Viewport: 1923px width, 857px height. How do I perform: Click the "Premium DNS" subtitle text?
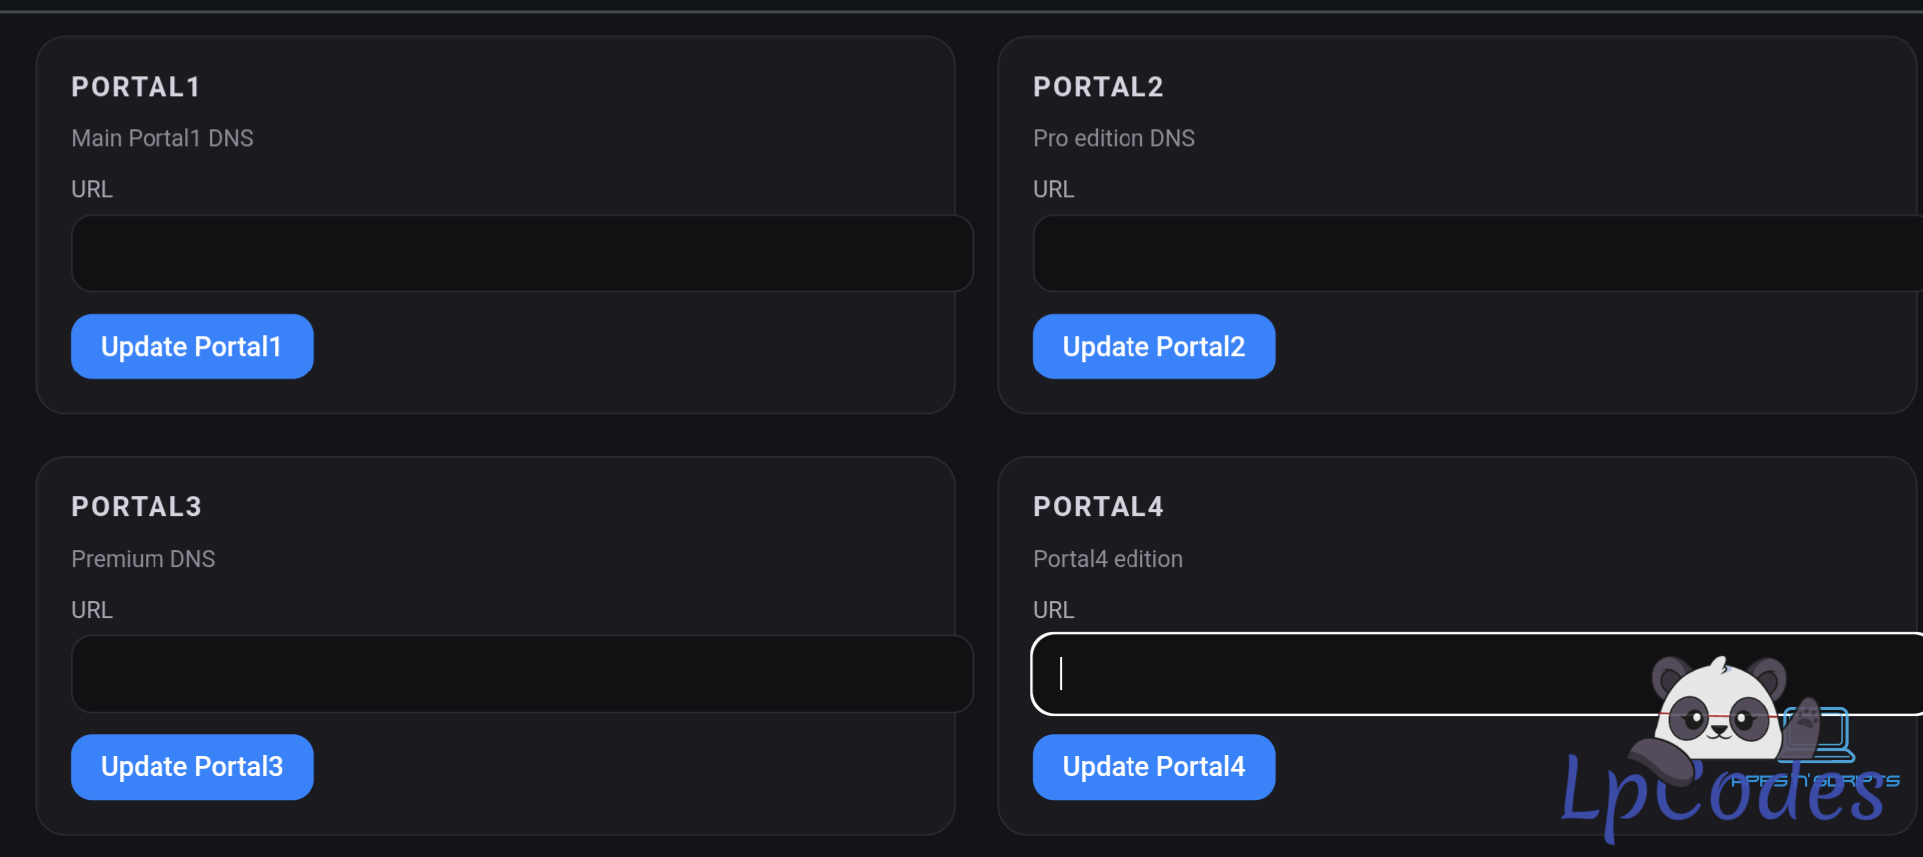point(143,559)
